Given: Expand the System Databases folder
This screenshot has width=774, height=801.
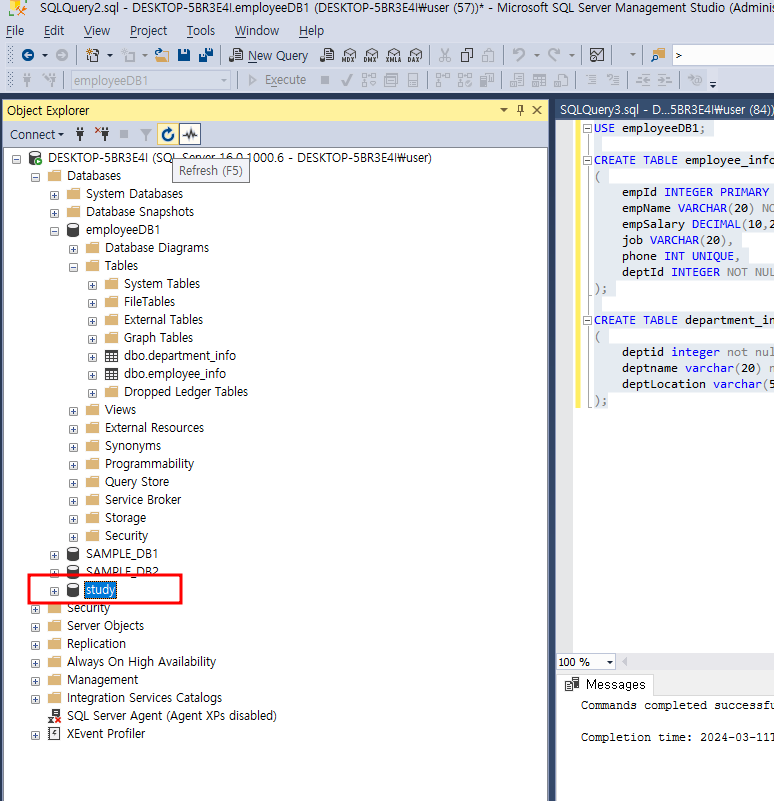Looking at the screenshot, I should [x=55, y=196].
